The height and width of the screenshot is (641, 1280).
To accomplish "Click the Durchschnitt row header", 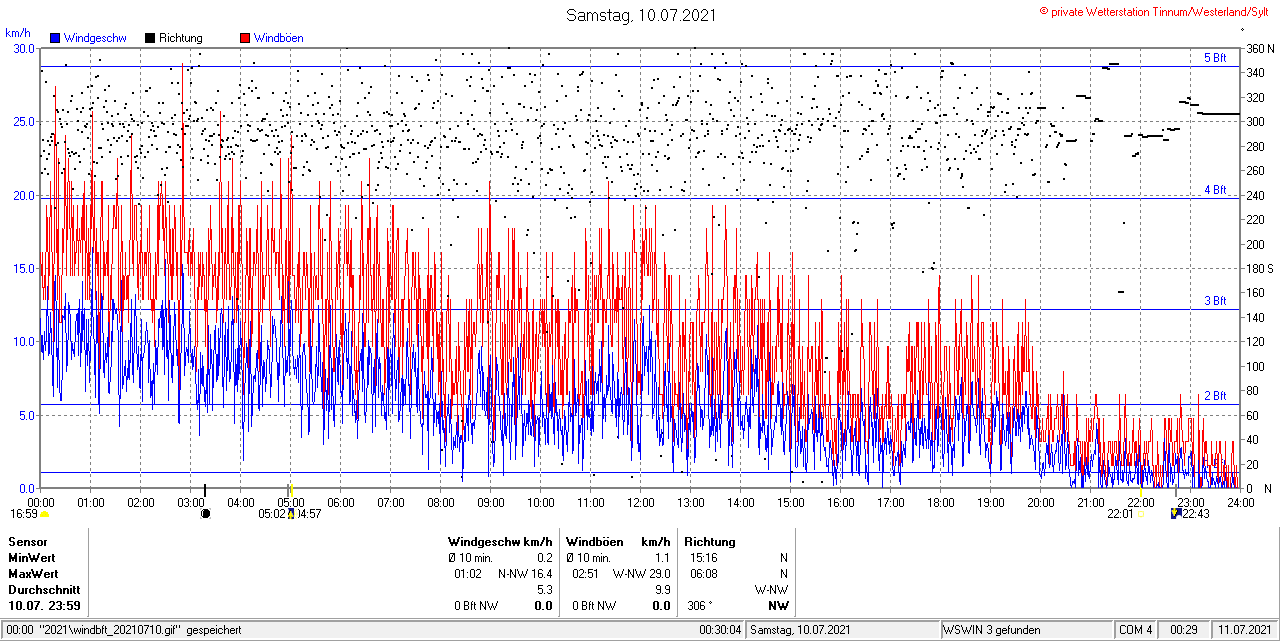I will pyautogui.click(x=44, y=590).
